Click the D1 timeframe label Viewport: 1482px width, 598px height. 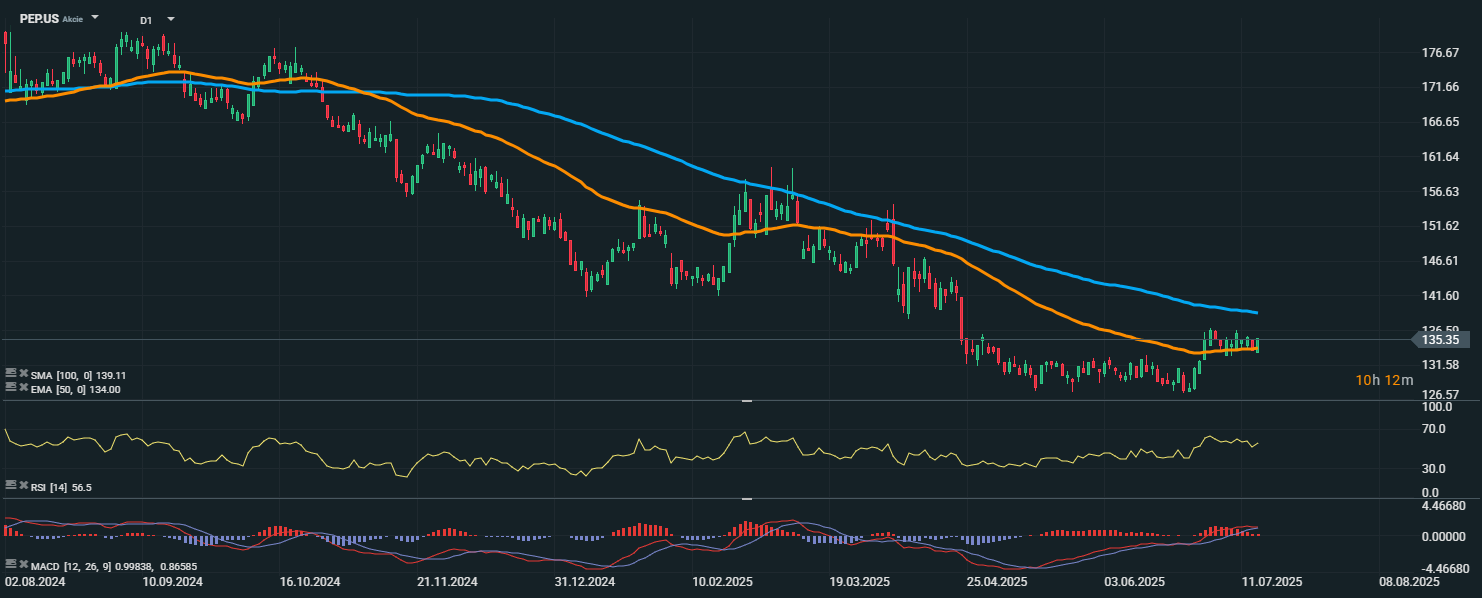click(x=146, y=20)
